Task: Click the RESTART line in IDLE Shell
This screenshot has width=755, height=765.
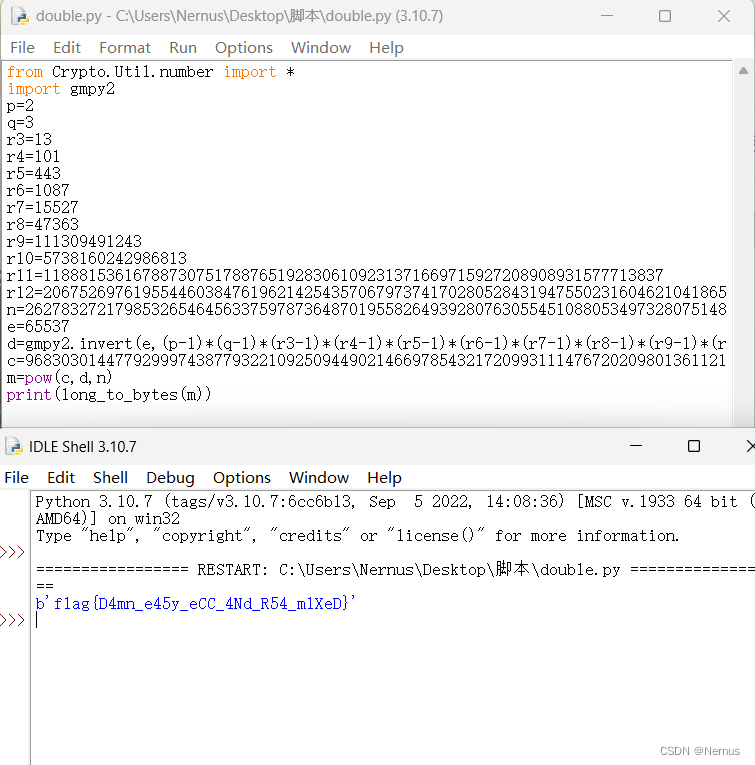Action: click(x=395, y=570)
